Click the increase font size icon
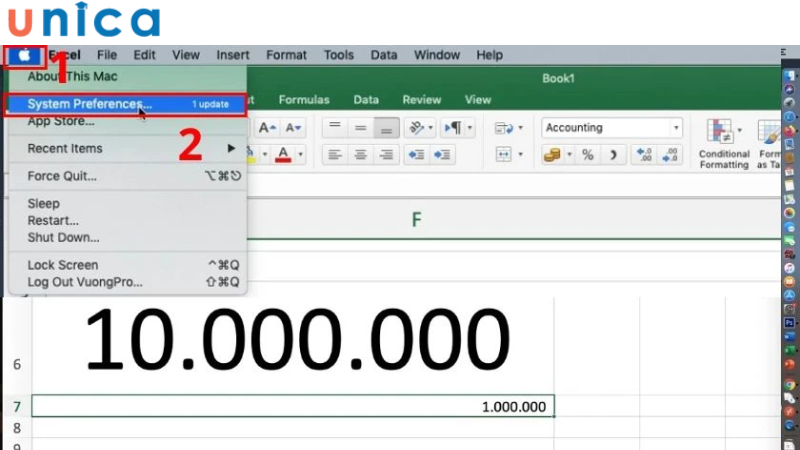 [x=267, y=128]
